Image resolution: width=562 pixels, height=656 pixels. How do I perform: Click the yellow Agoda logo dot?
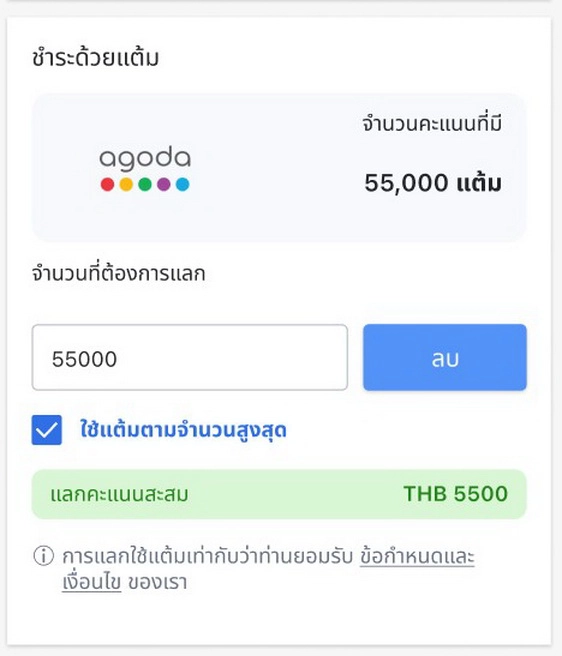point(126,184)
